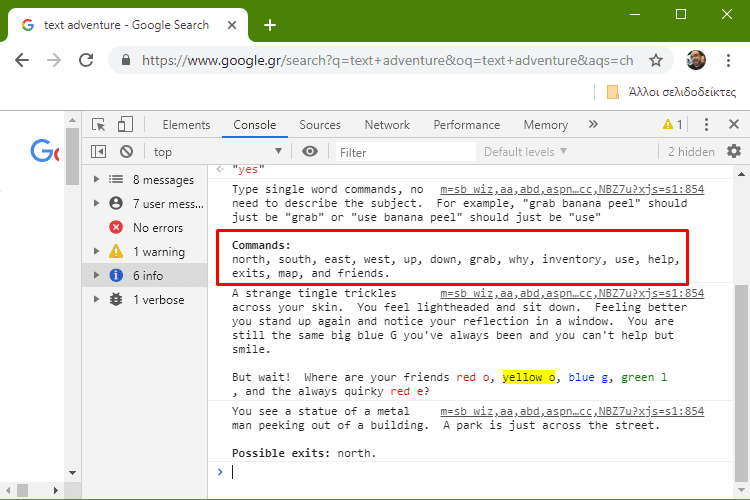Image resolution: width=750 pixels, height=500 pixels.
Task: Click the 2 hidden messages label
Action: click(691, 152)
